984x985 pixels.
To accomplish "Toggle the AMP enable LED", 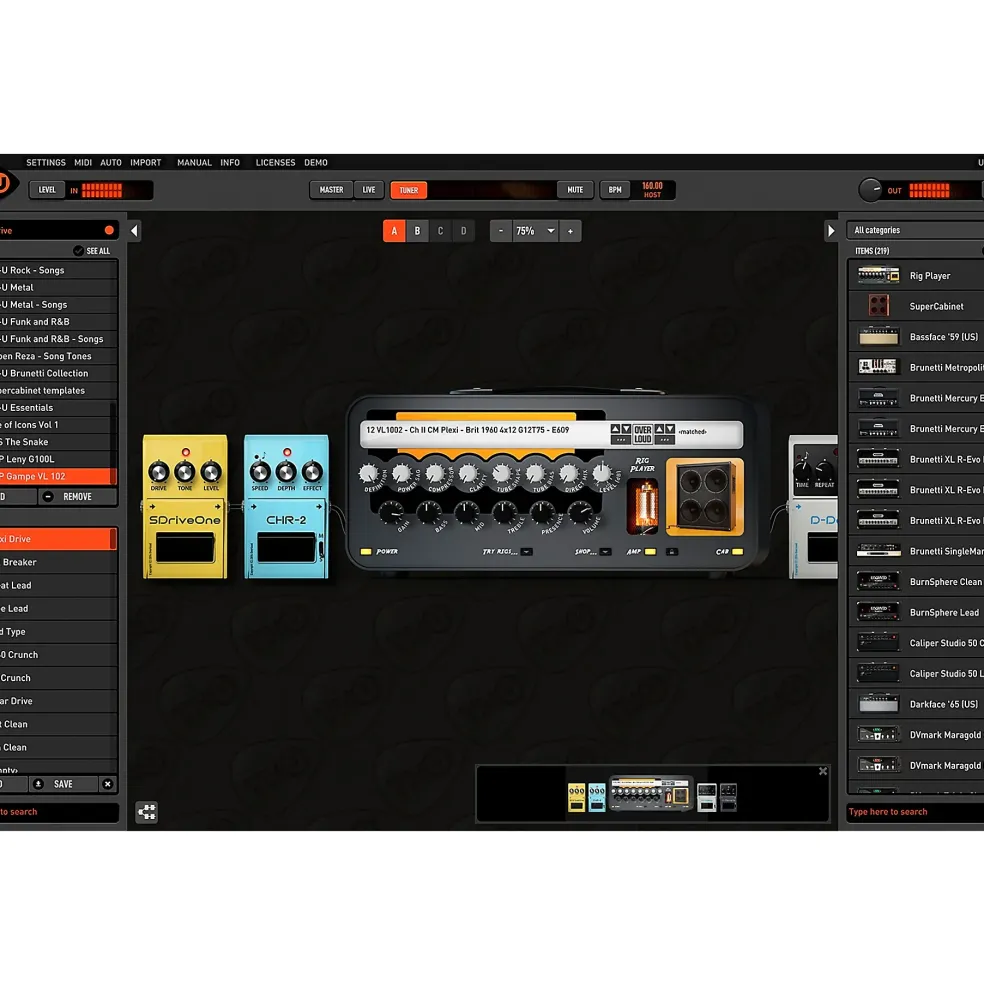I will [650, 552].
